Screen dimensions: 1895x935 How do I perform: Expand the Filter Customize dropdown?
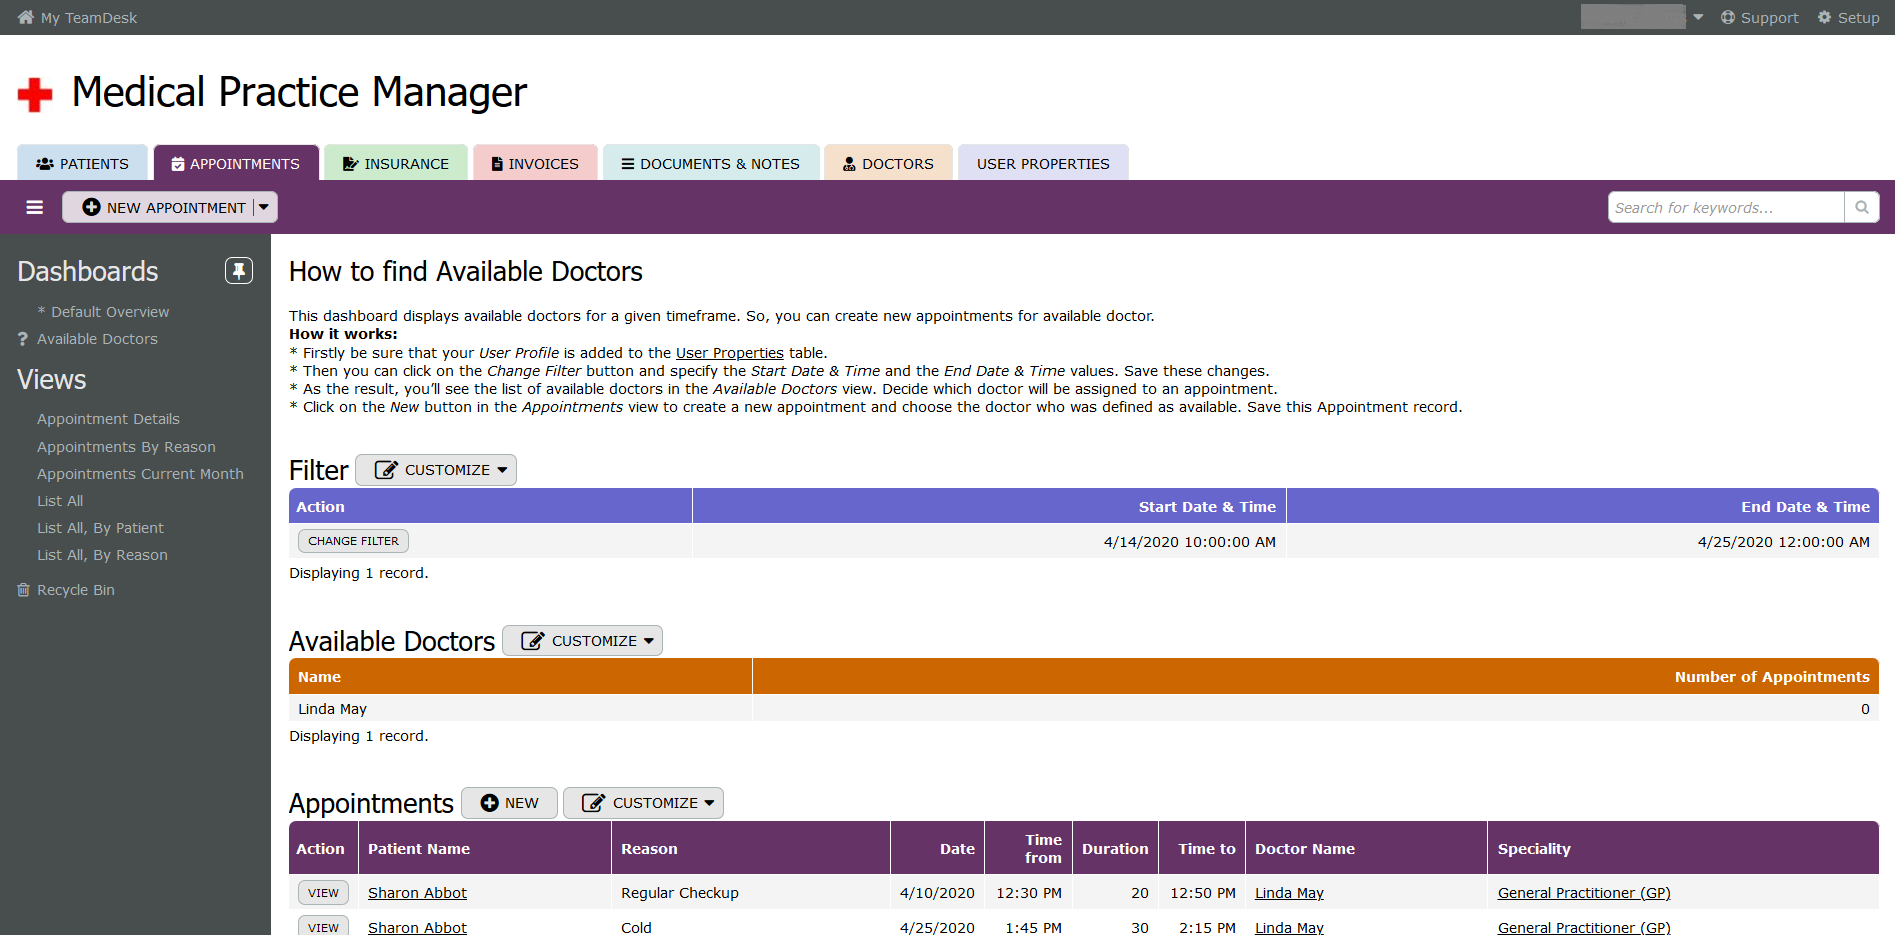click(x=436, y=470)
